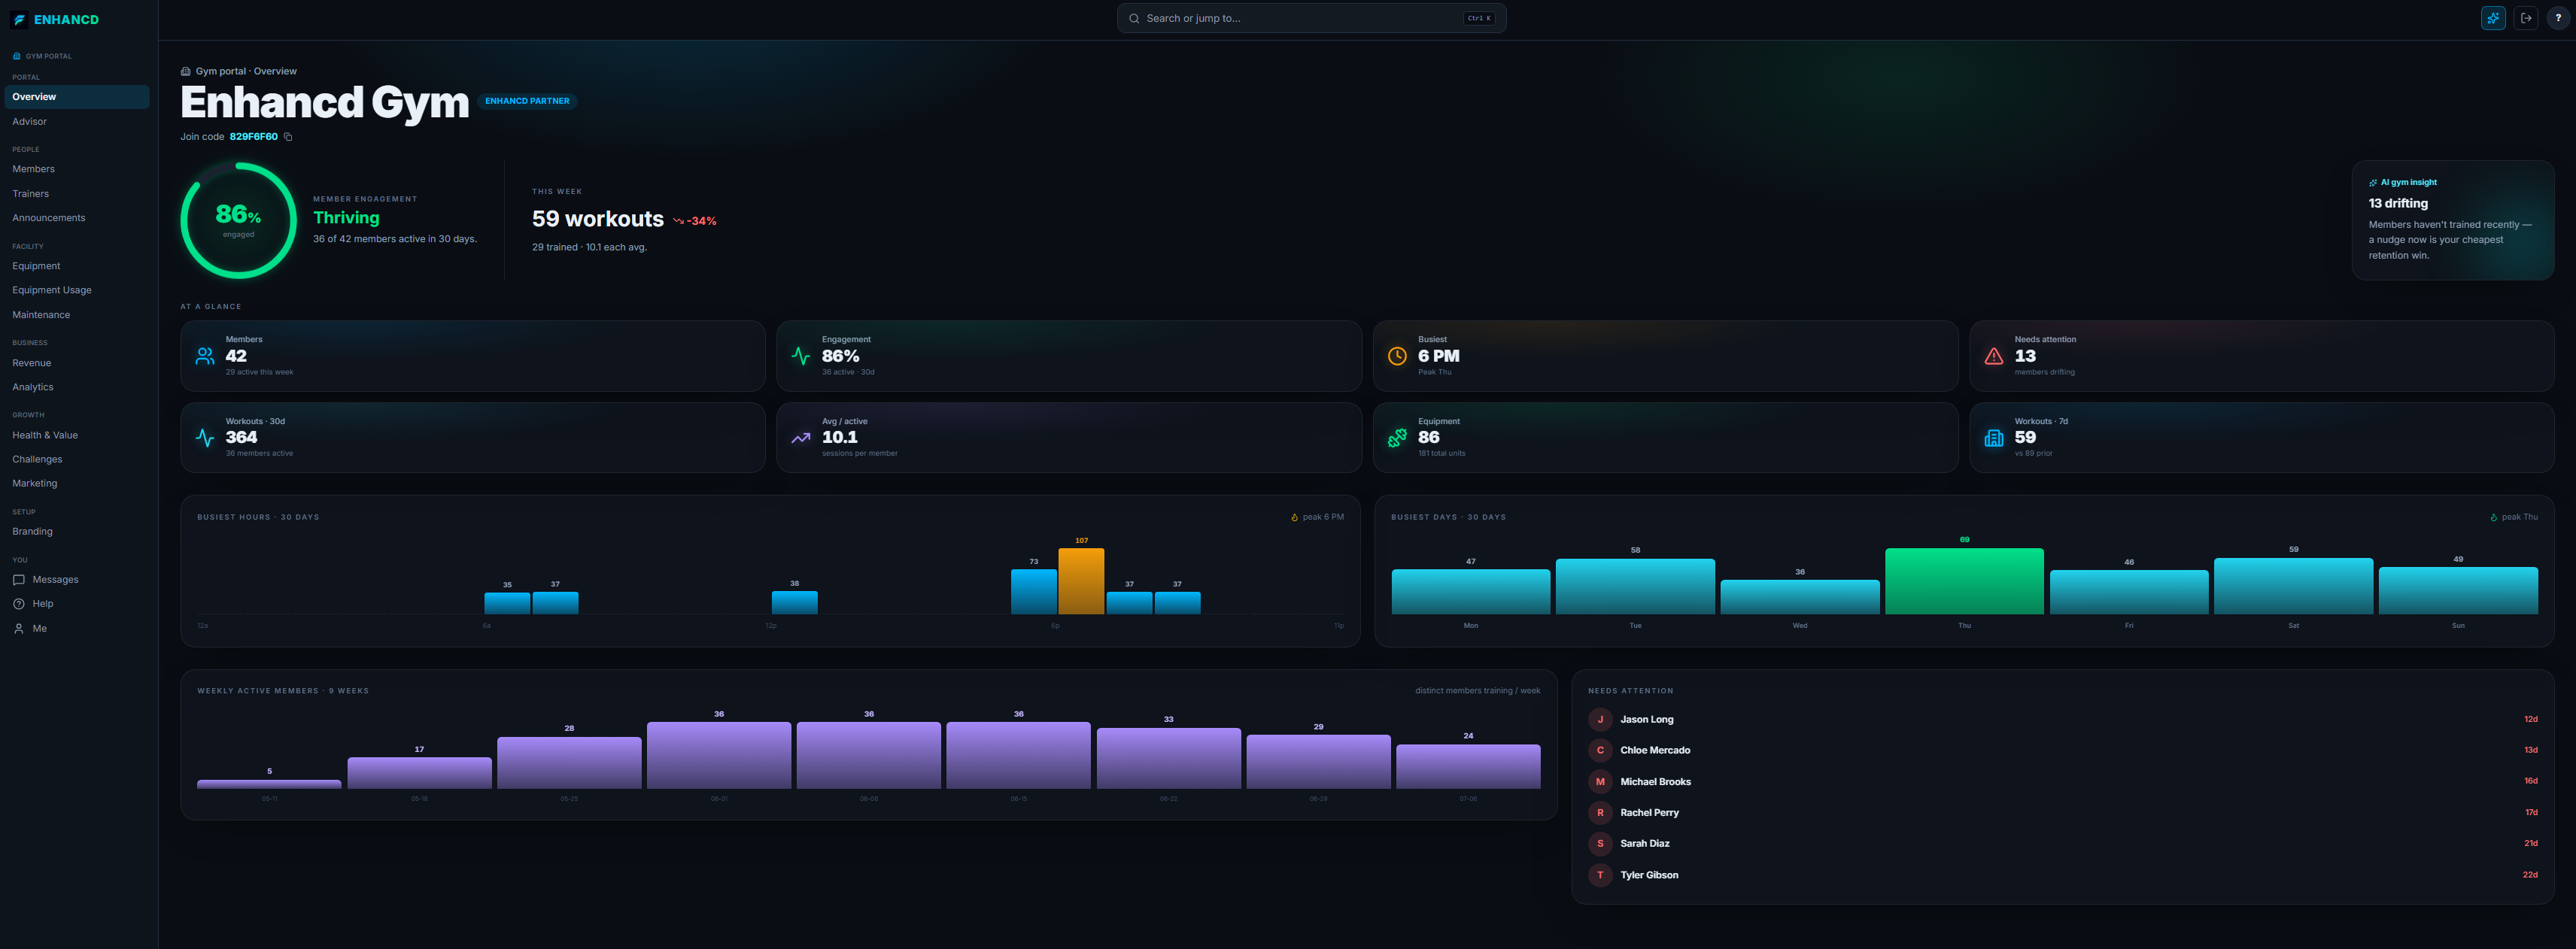Click the Thriving engagement status
2576x949 pixels.
click(x=346, y=218)
